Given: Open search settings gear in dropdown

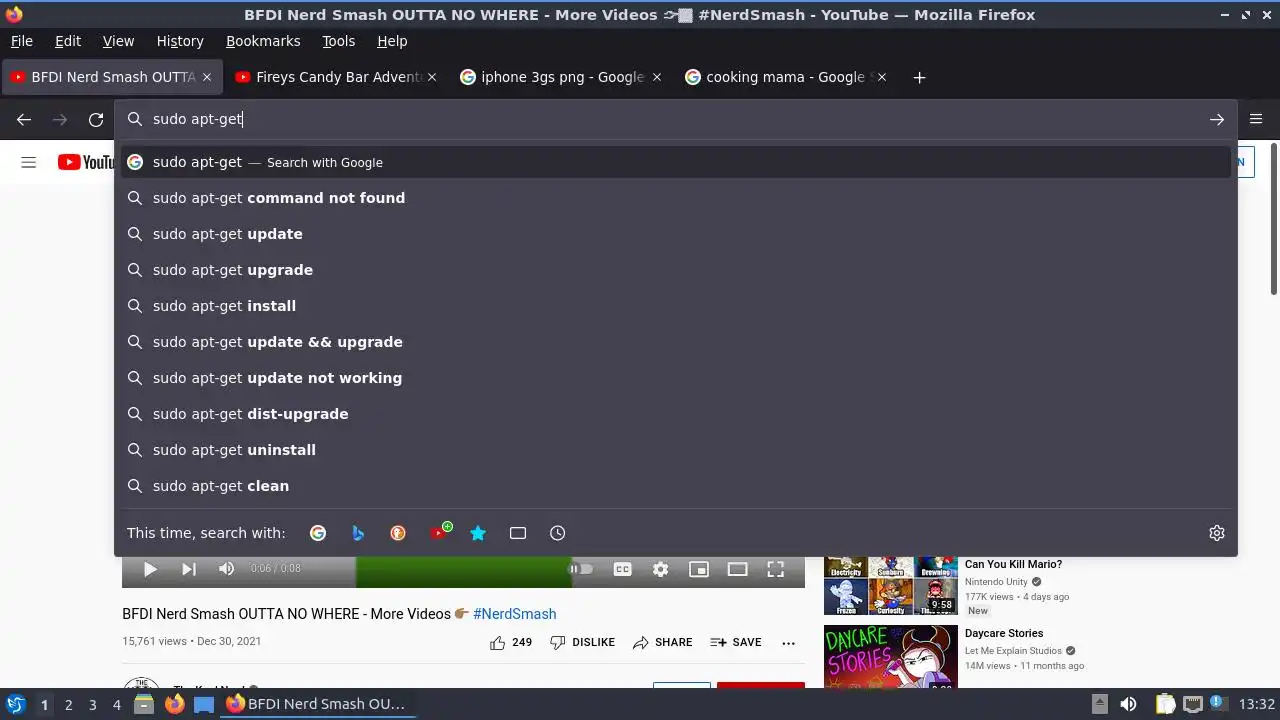Looking at the screenshot, I should (x=1217, y=533).
